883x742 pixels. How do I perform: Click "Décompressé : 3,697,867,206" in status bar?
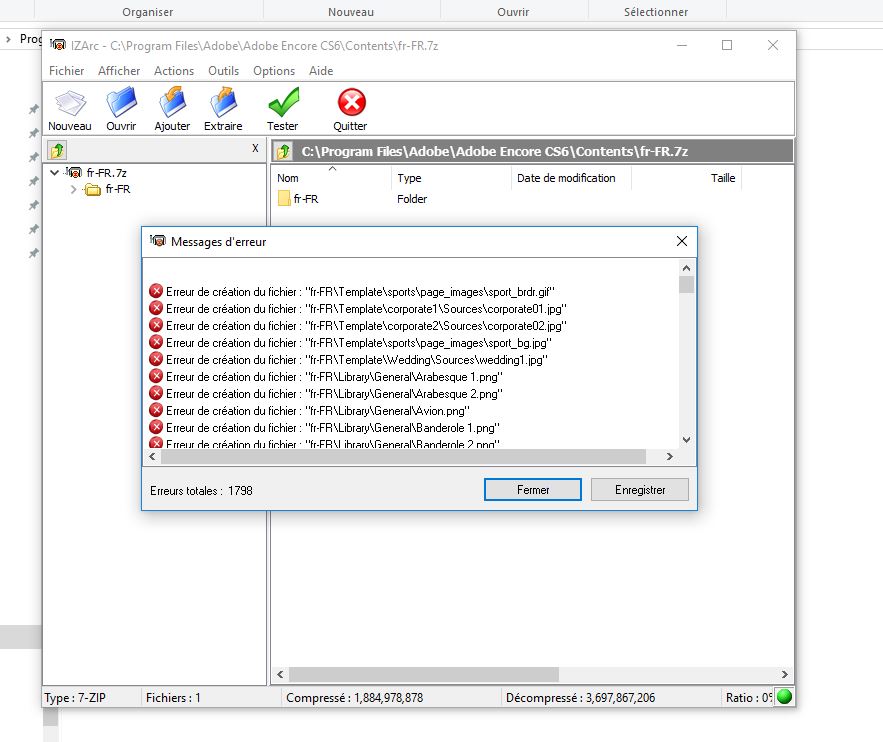pyautogui.click(x=580, y=698)
